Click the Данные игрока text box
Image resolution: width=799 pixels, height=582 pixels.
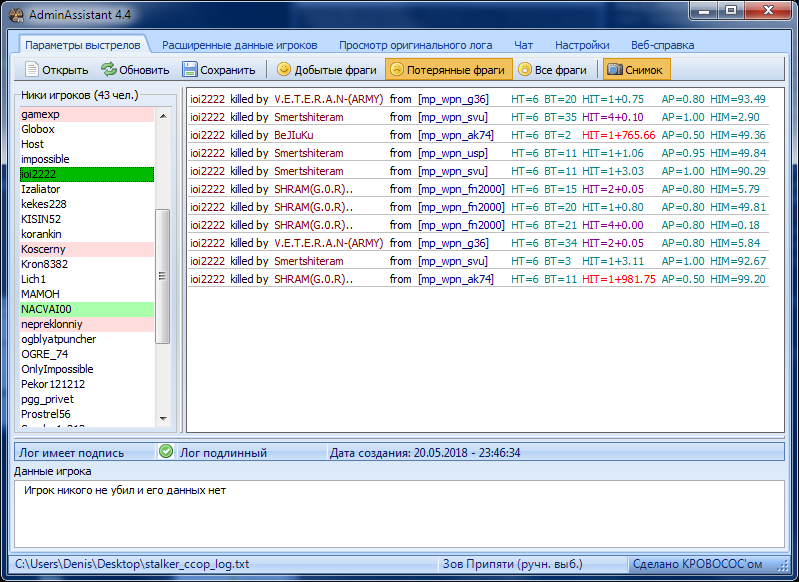coord(399,514)
